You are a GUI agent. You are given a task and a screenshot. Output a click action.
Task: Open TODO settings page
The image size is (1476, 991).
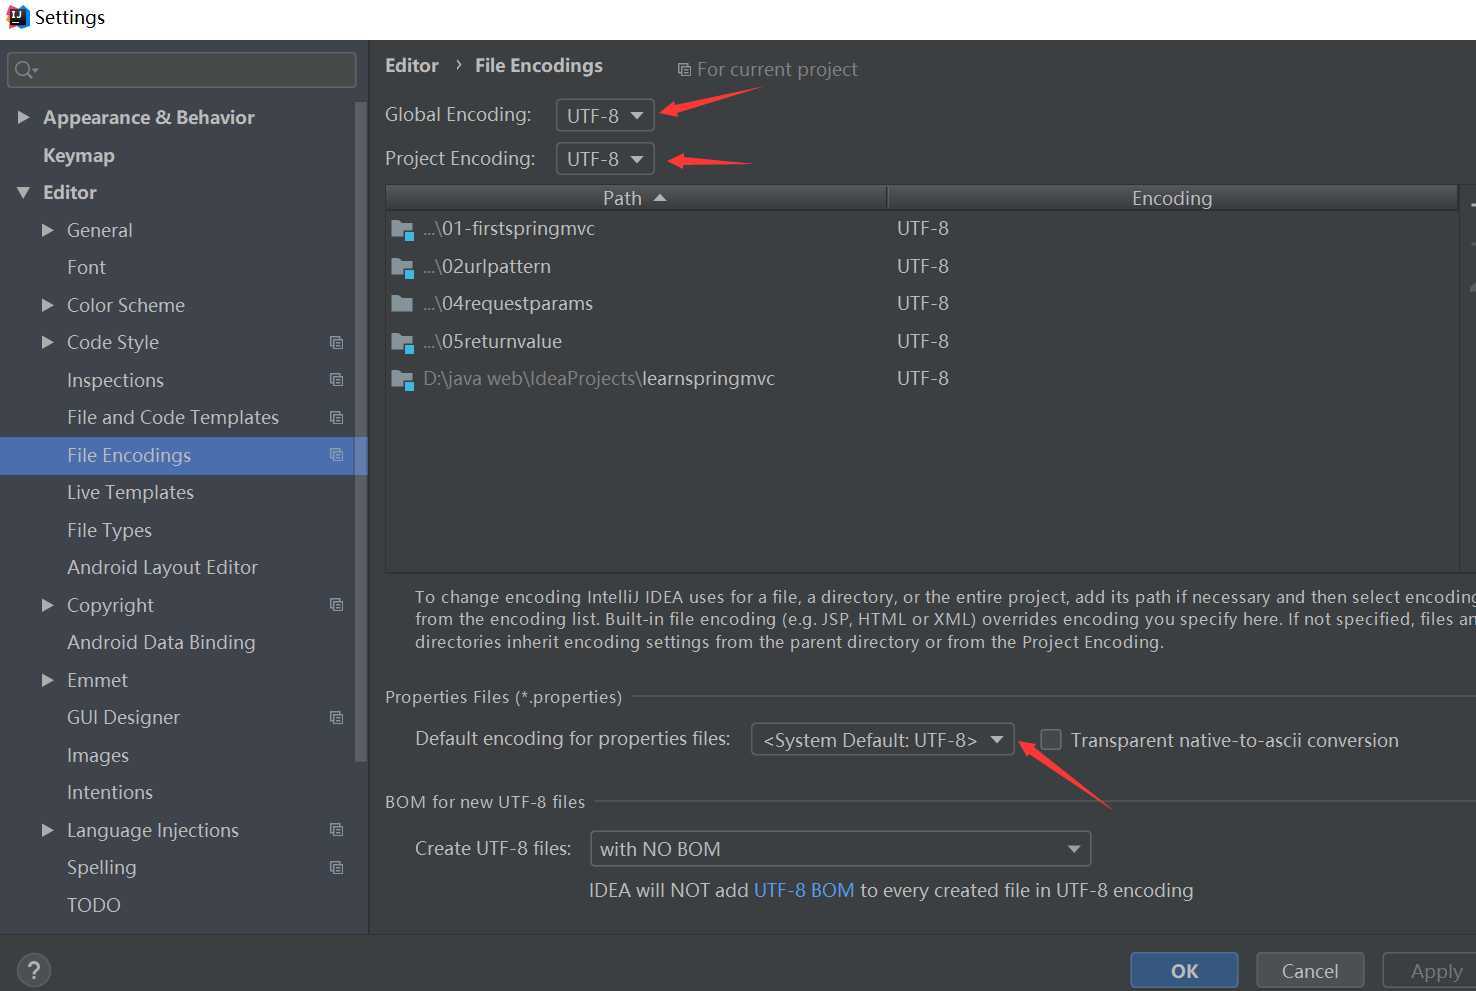(94, 905)
